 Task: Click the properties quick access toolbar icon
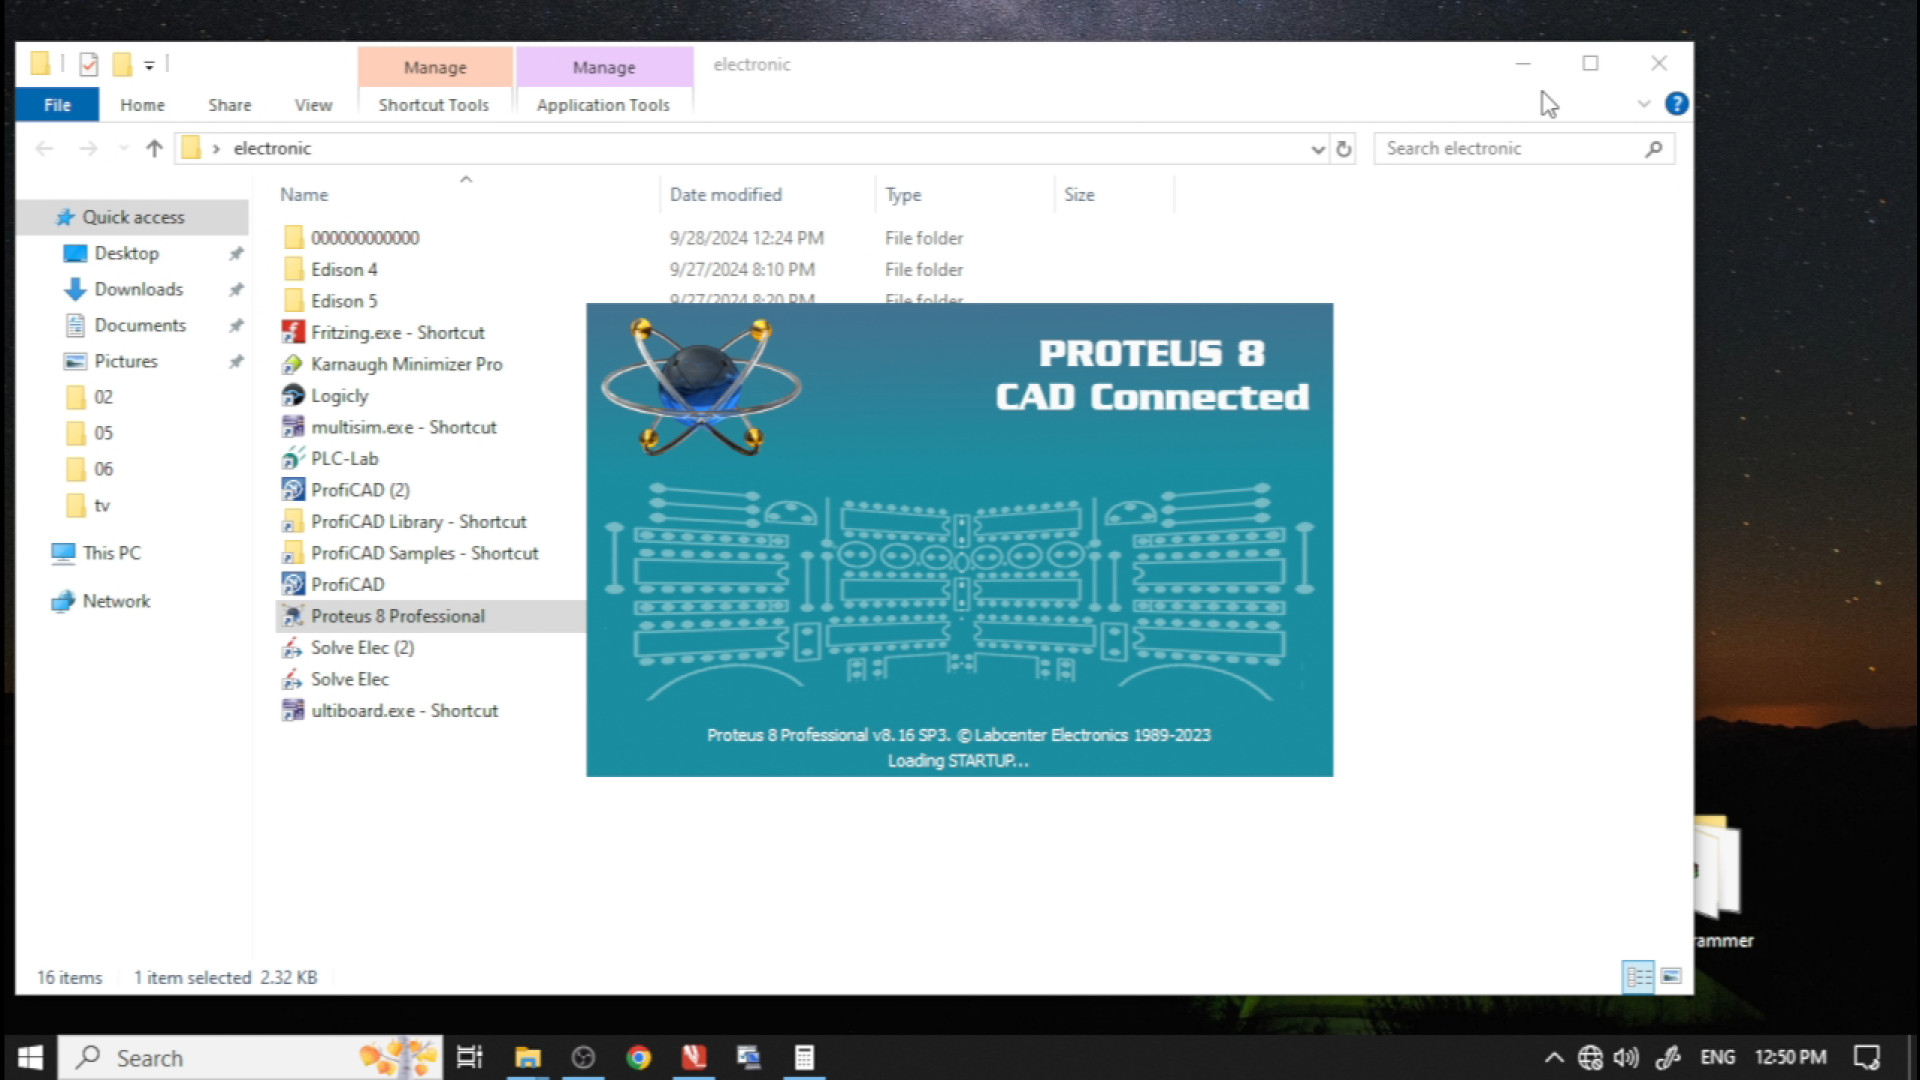point(88,64)
